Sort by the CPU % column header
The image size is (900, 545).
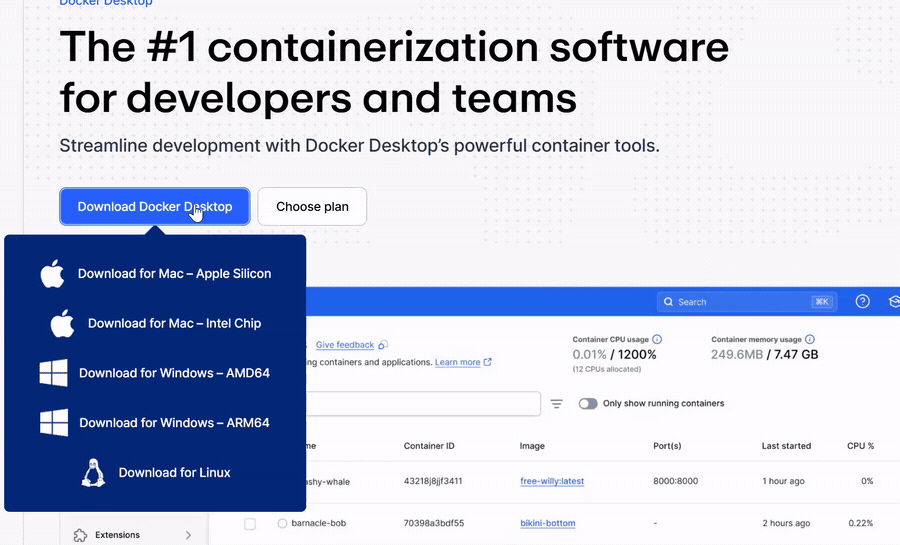click(x=860, y=446)
